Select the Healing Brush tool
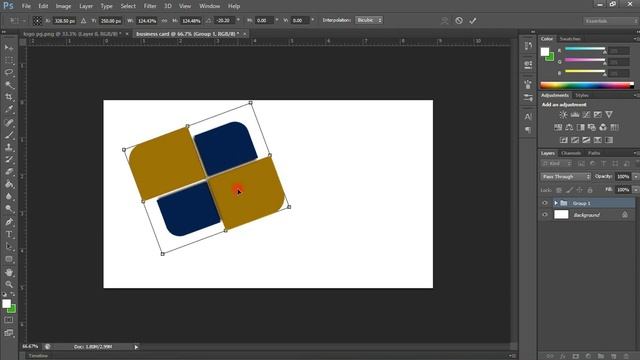The width and height of the screenshot is (640, 360). pos(9,123)
